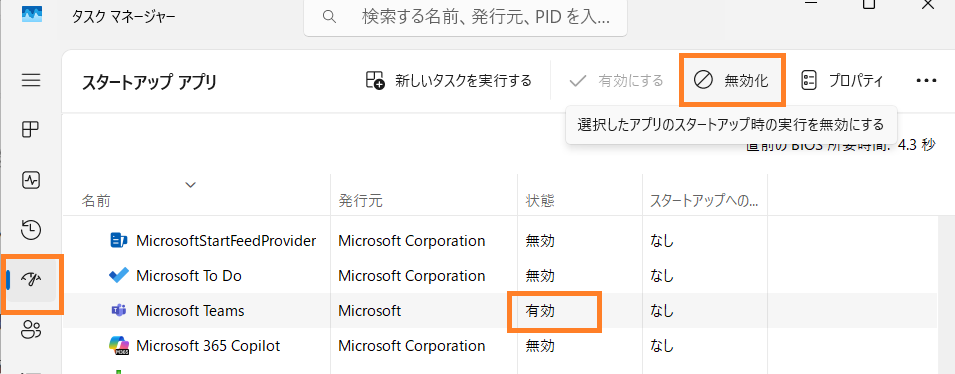The width and height of the screenshot is (955, 374).
Task: Open the Processes page icon in sidebar
Action: [31, 130]
